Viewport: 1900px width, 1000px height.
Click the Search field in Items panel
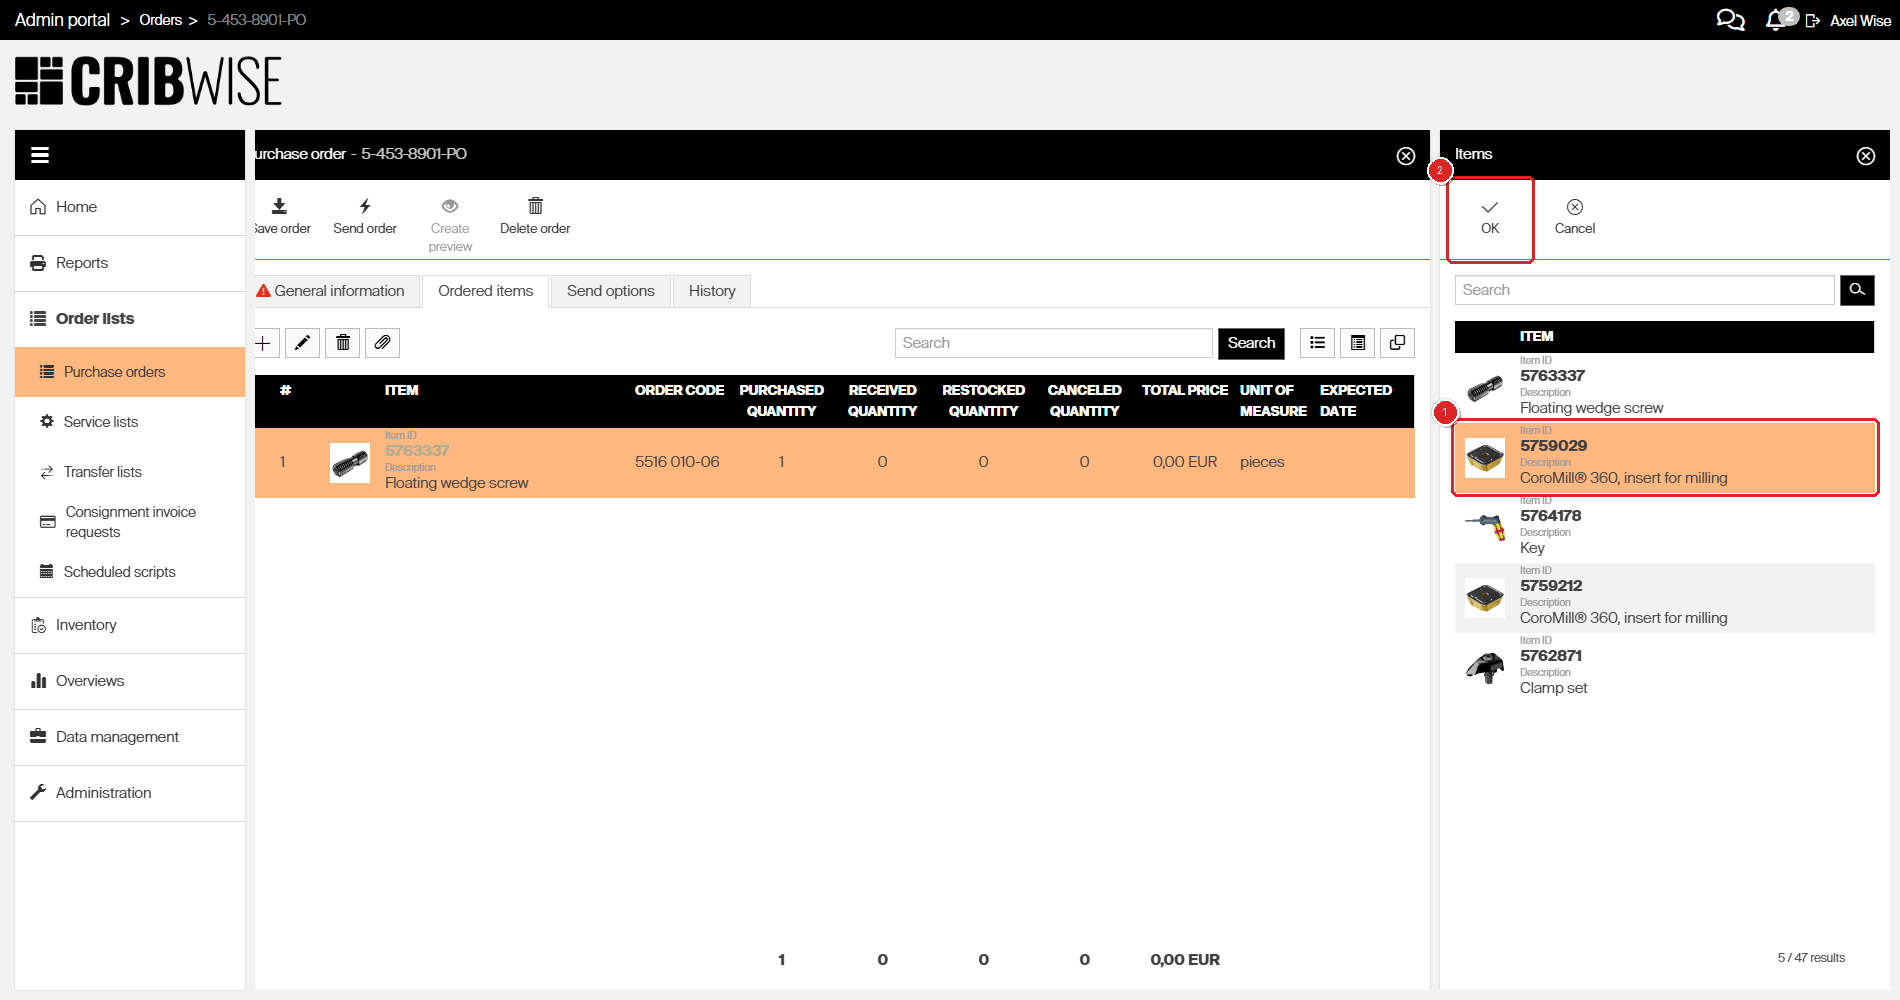coord(1644,290)
